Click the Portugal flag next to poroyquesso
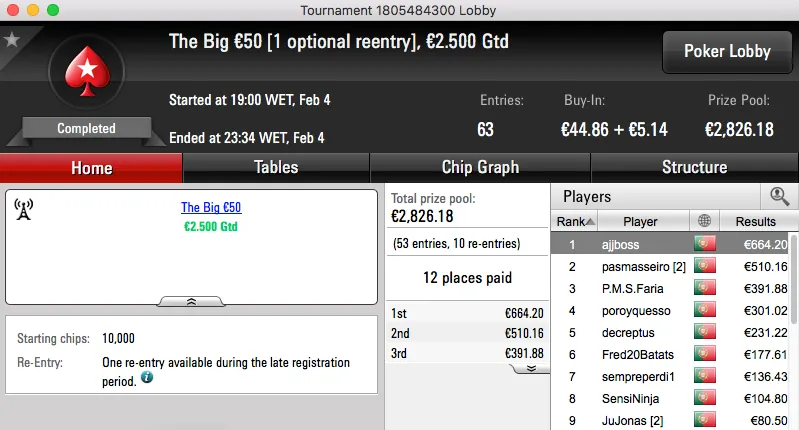 coord(705,310)
